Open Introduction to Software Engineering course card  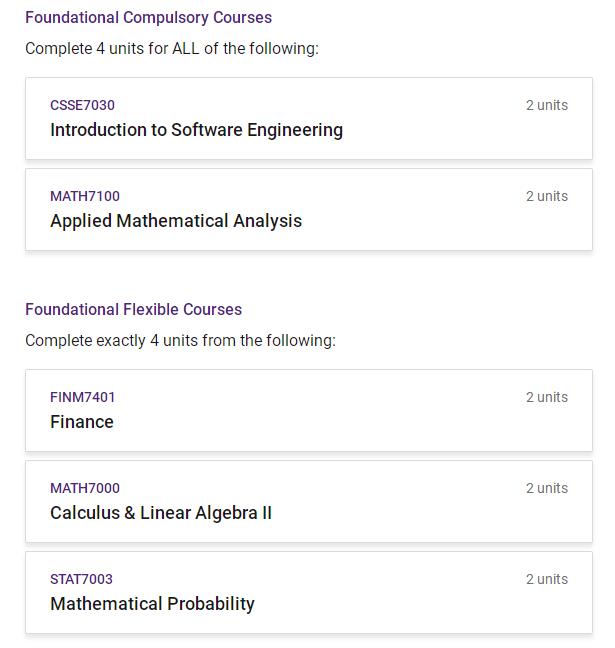pos(309,118)
